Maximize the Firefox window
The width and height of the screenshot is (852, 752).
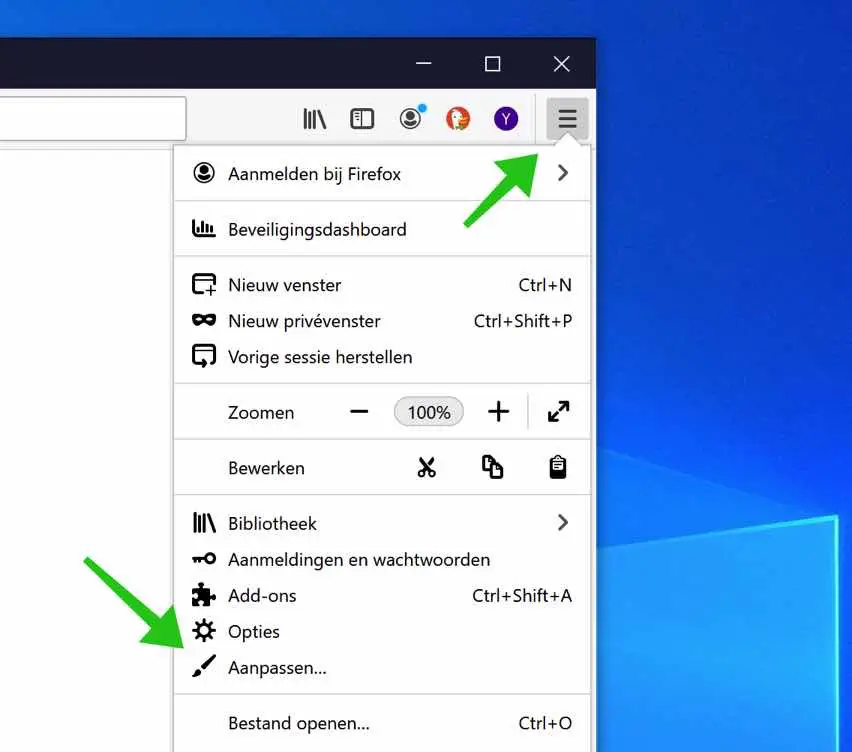pyautogui.click(x=492, y=64)
